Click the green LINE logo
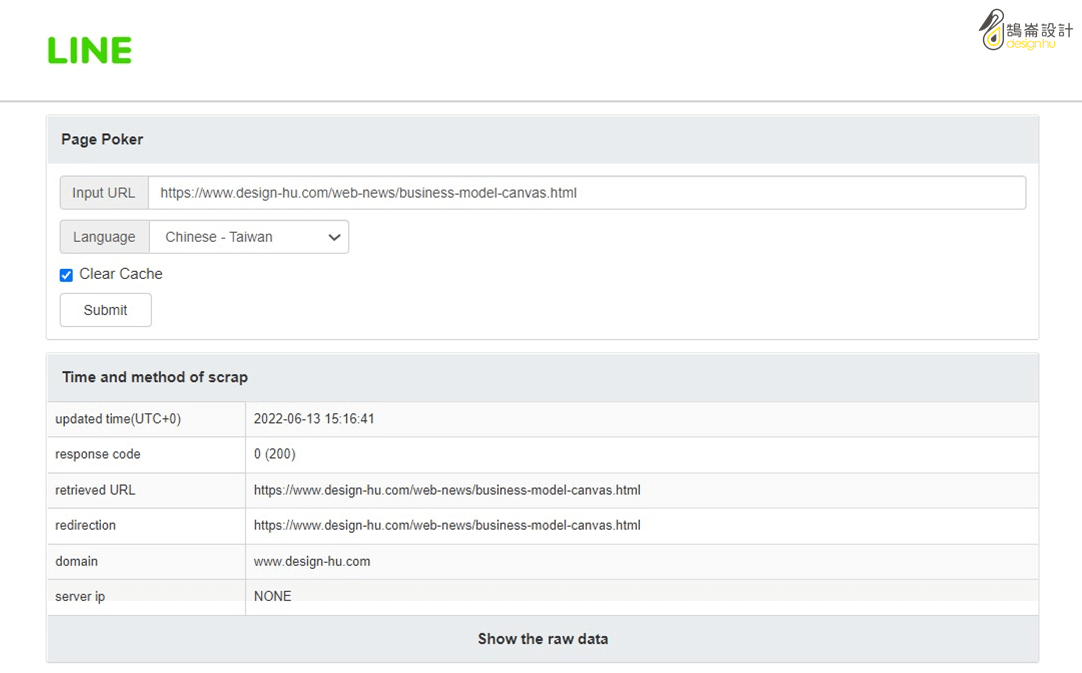This screenshot has height=673, width=1082. [90, 50]
